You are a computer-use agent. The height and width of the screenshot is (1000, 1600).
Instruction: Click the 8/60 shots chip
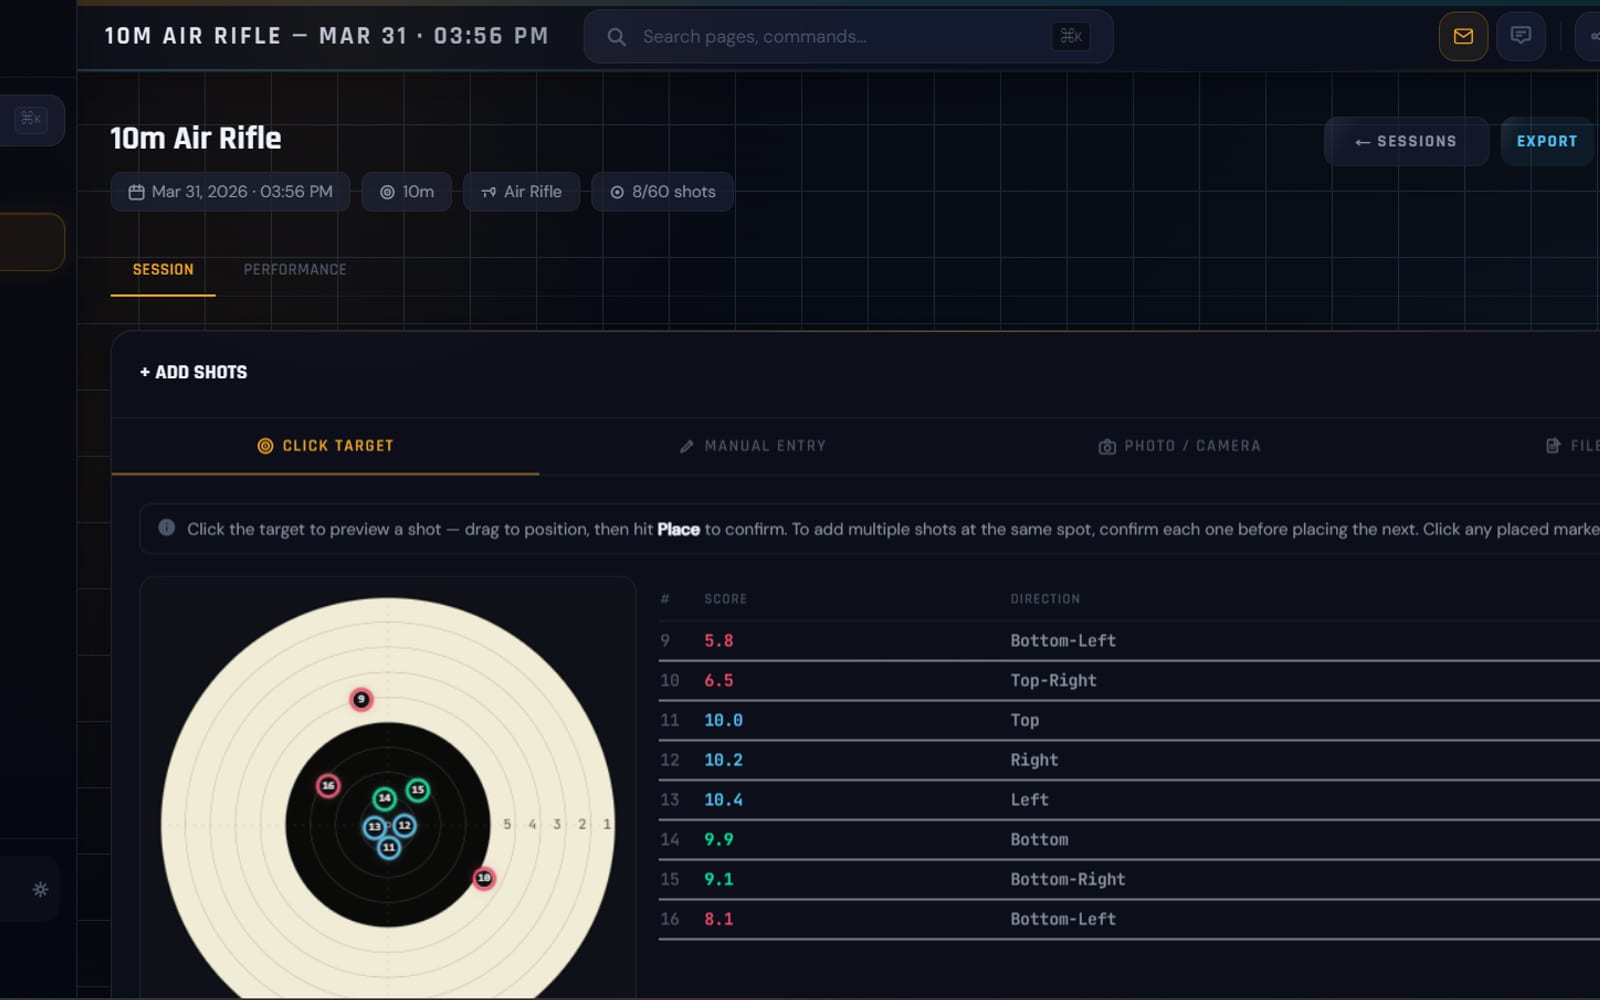(663, 192)
